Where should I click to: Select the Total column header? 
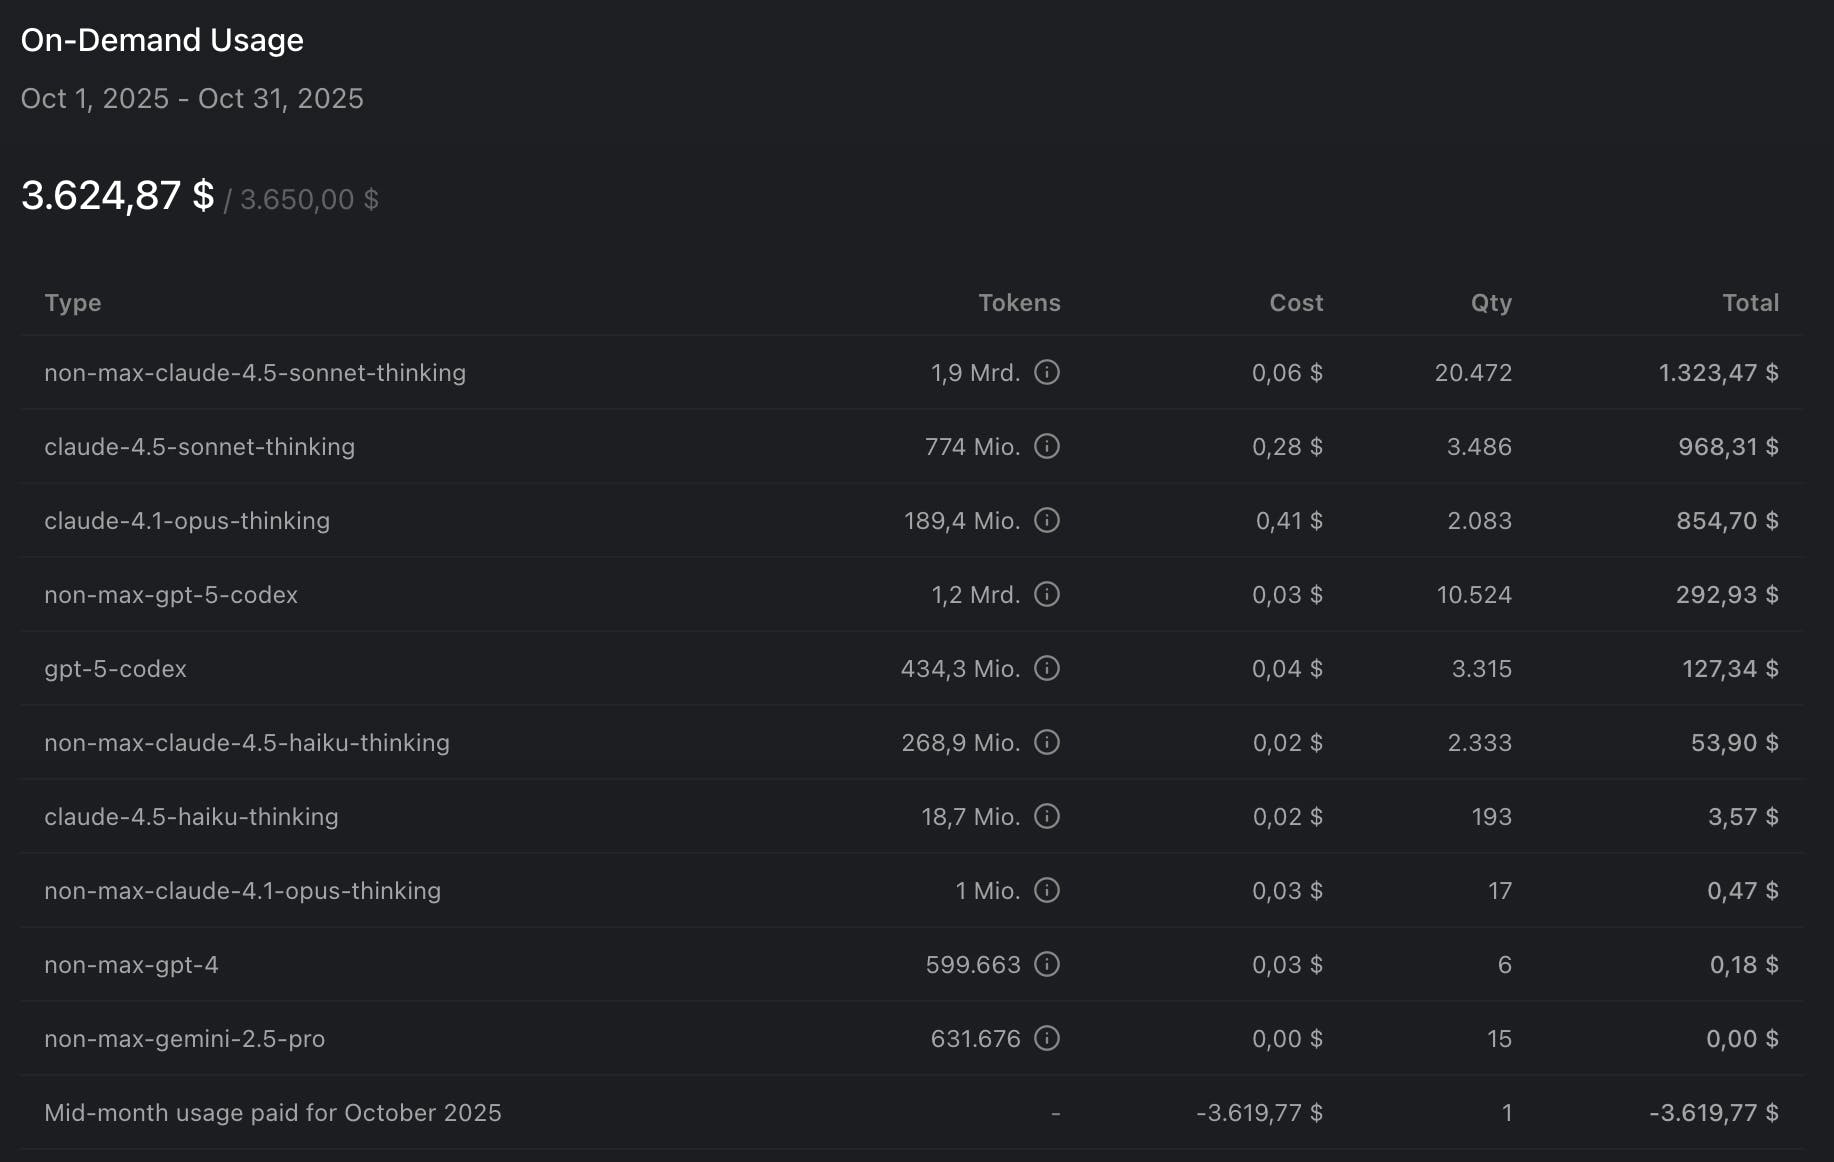pyautogui.click(x=1750, y=303)
